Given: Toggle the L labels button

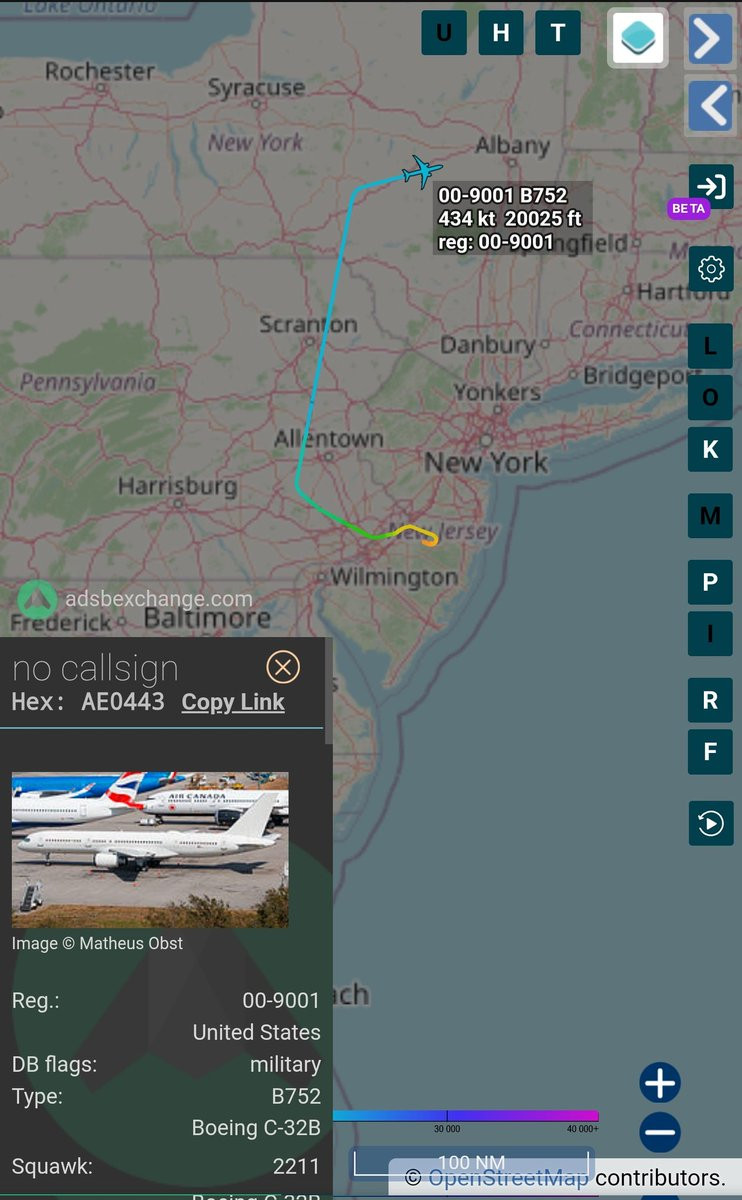Looking at the screenshot, I should (710, 346).
